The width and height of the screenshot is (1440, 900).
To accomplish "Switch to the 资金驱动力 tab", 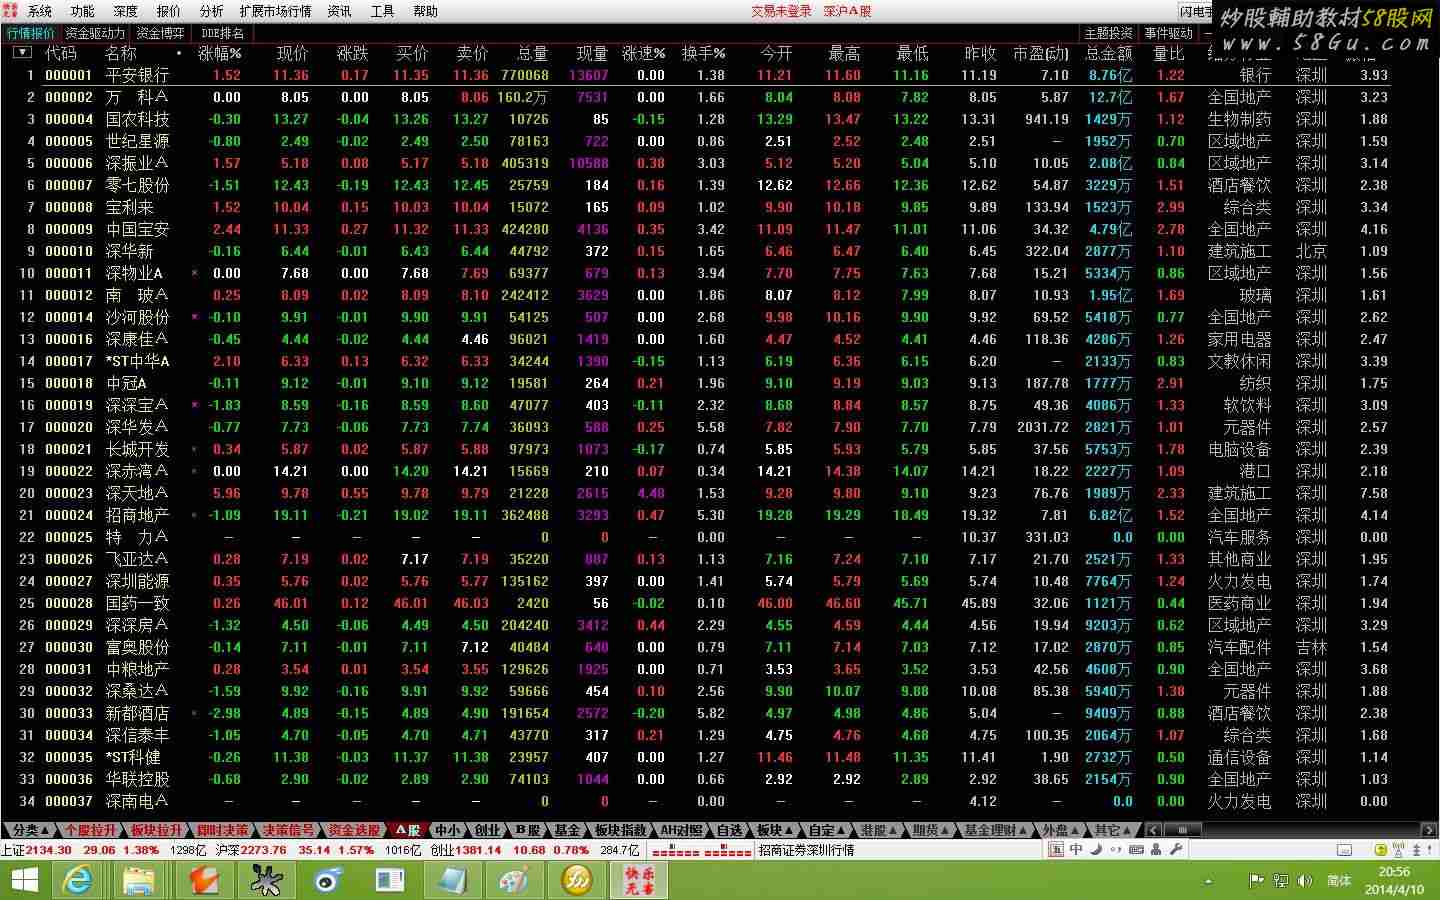I will click(x=95, y=33).
